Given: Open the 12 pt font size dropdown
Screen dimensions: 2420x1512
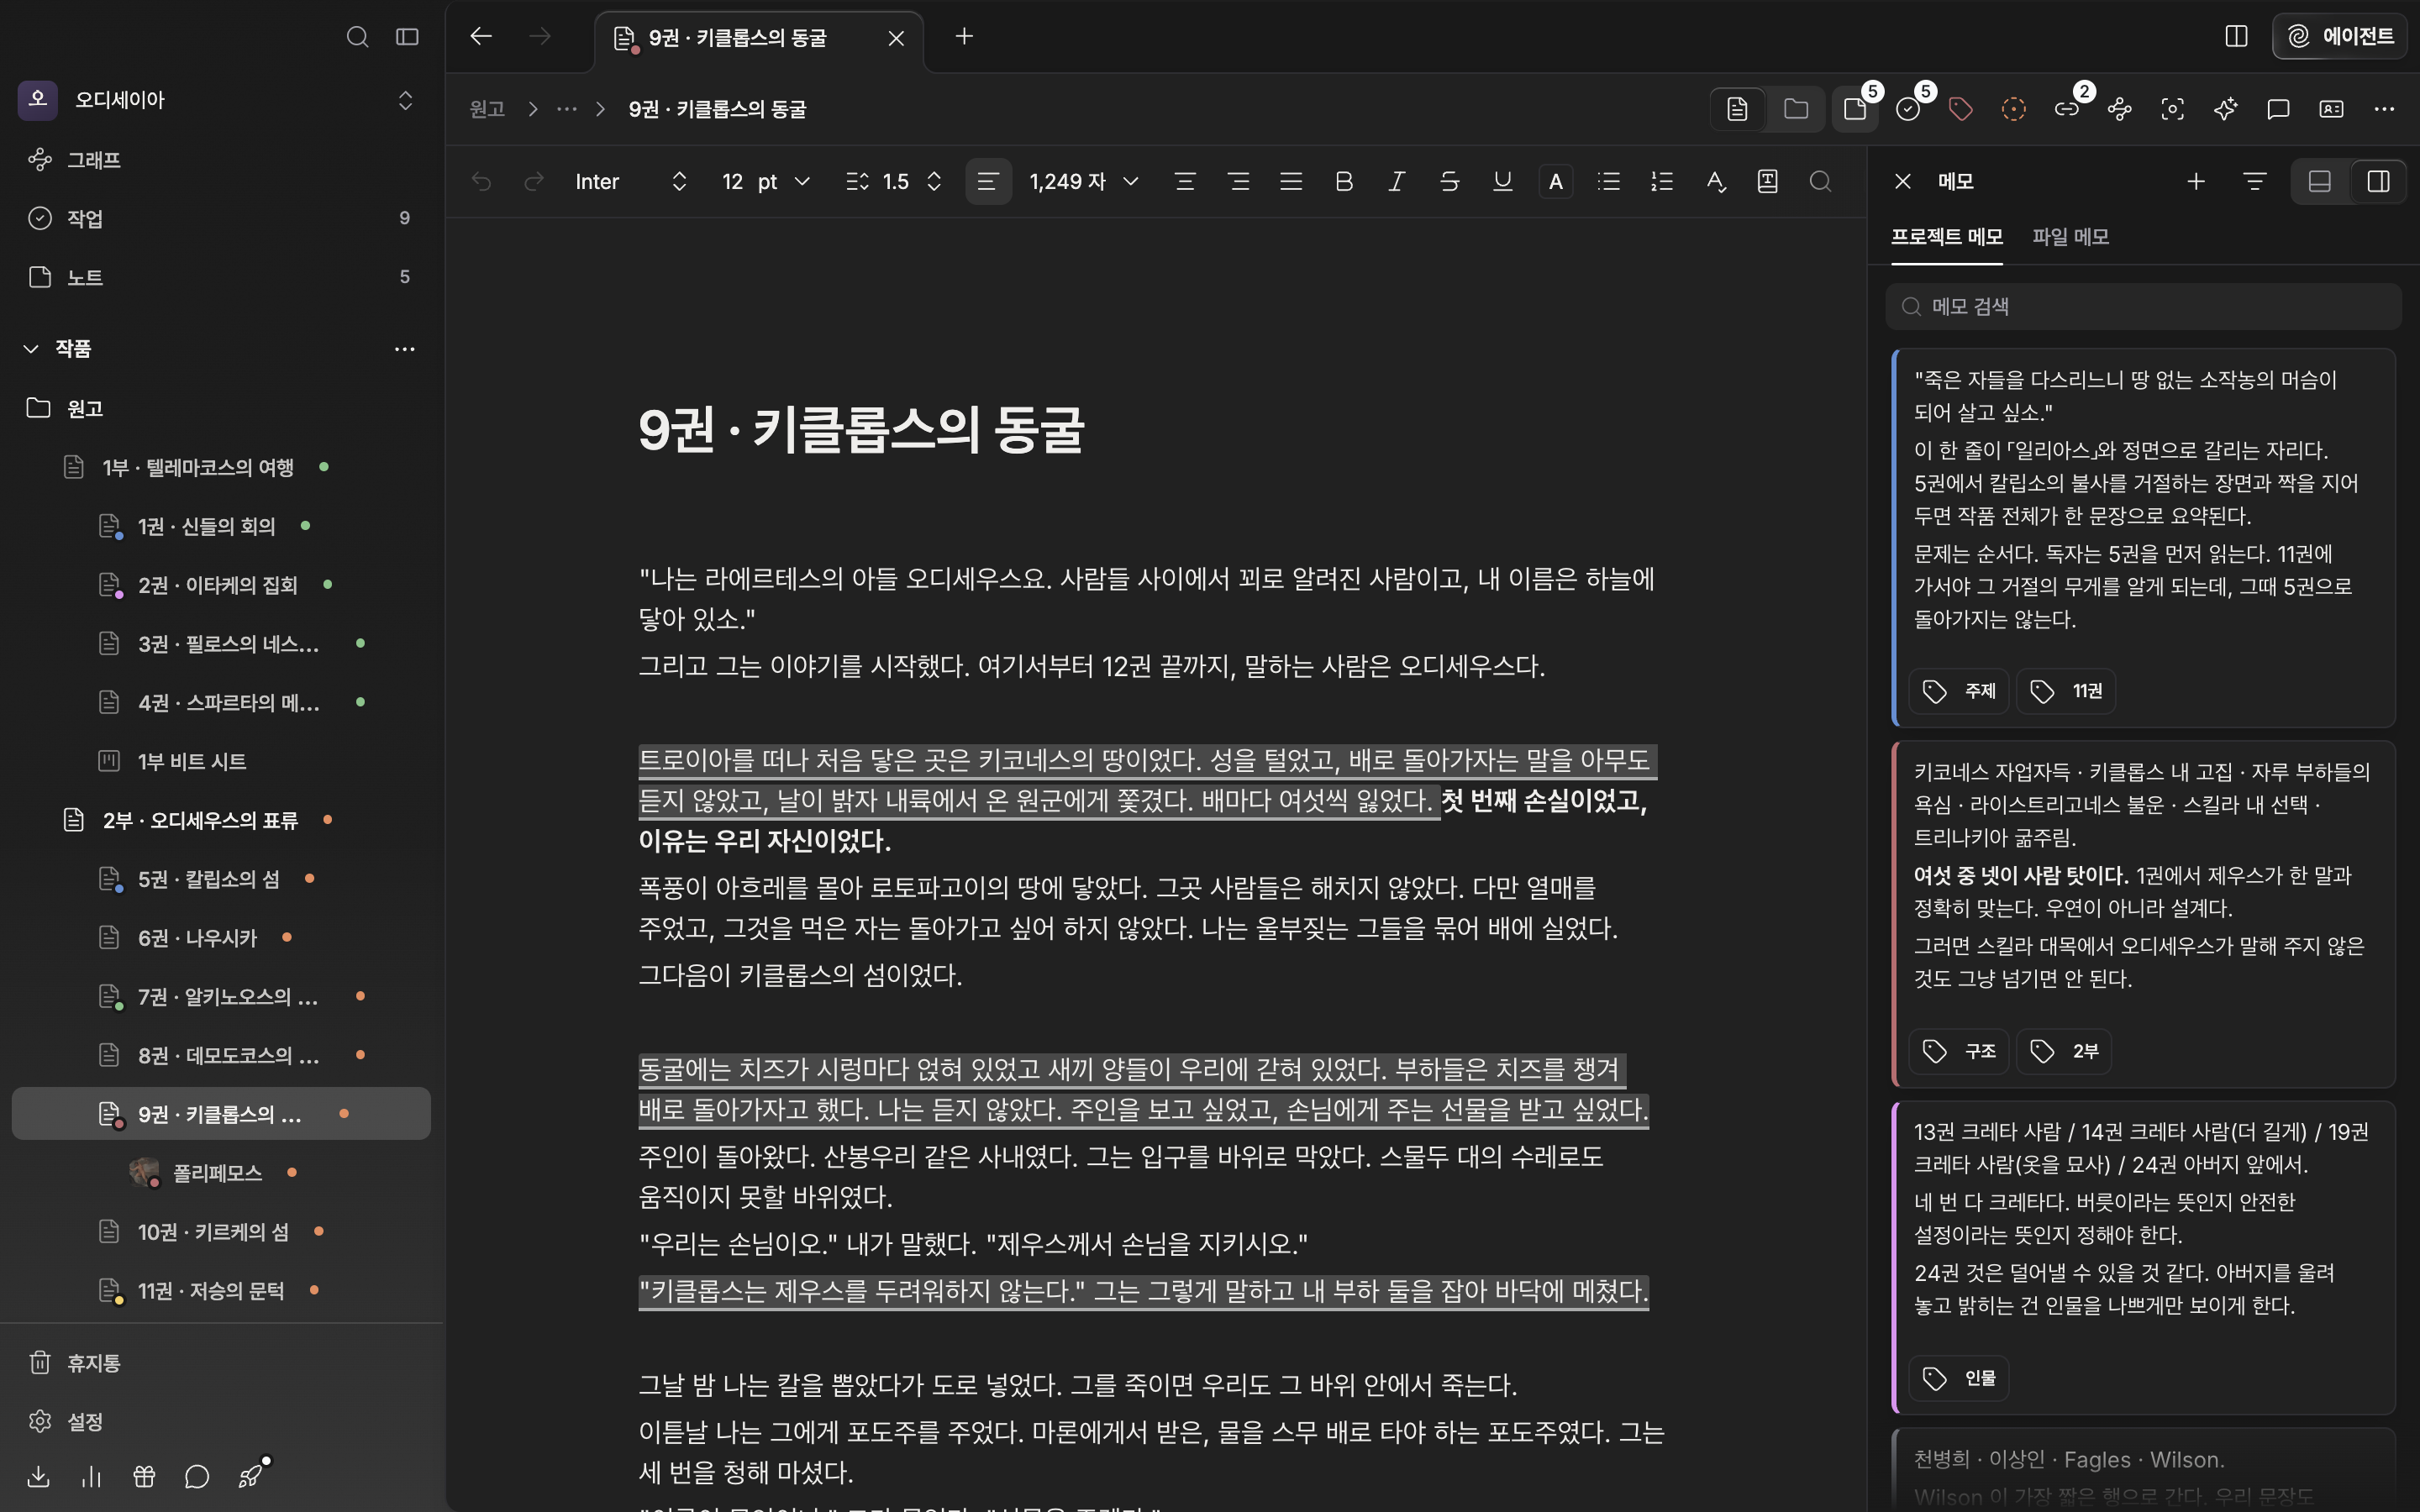Looking at the screenshot, I should click(x=765, y=181).
